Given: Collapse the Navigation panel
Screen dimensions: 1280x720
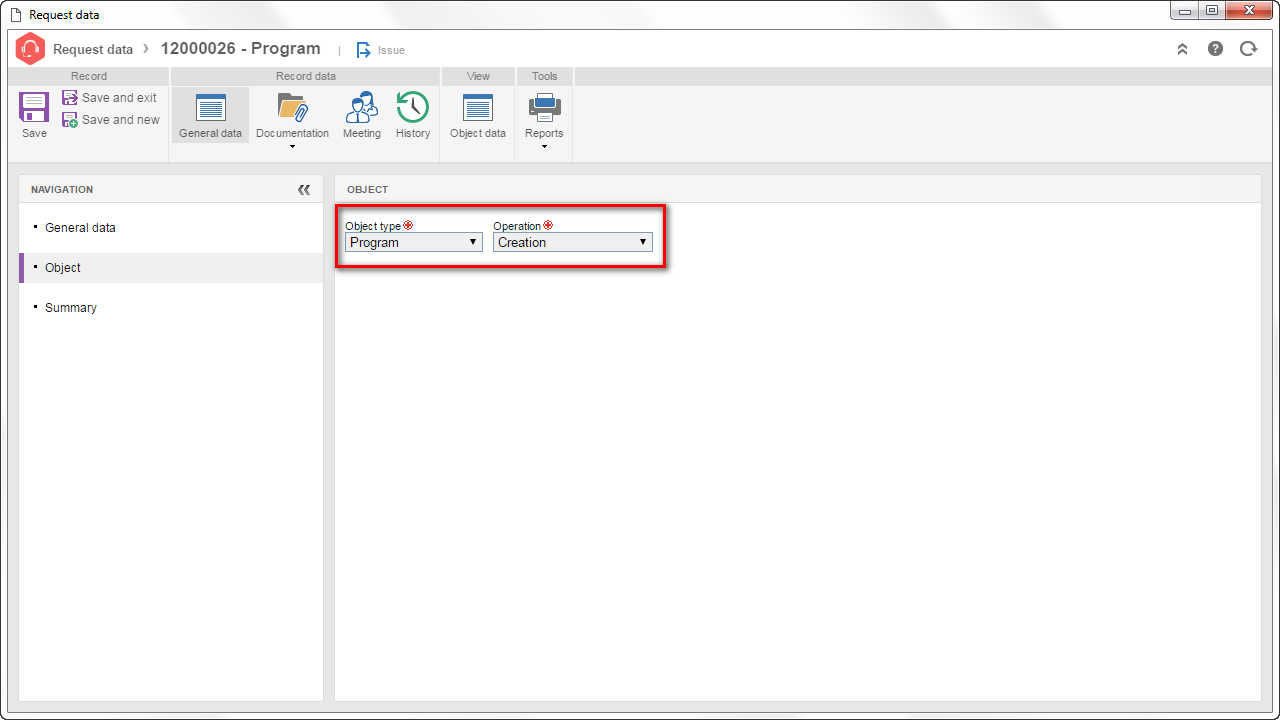Looking at the screenshot, I should point(304,189).
